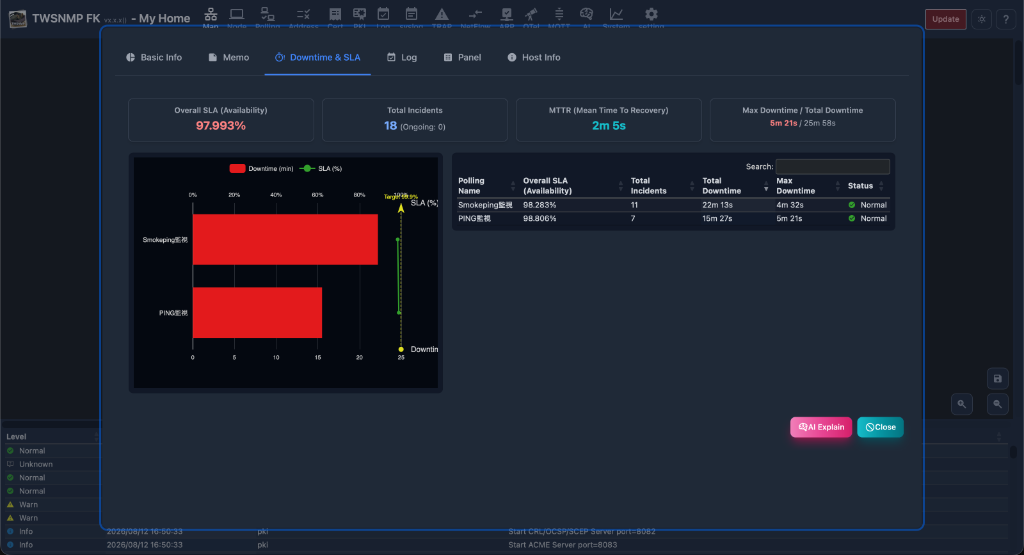Sort table by Polling Name column
Image resolution: width=1024 pixels, height=555 pixels.
tap(487, 185)
